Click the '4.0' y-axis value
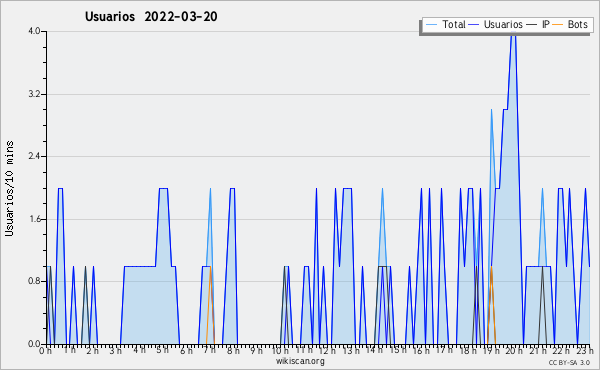Screen dimensions: 600x370 (x=34, y=31)
